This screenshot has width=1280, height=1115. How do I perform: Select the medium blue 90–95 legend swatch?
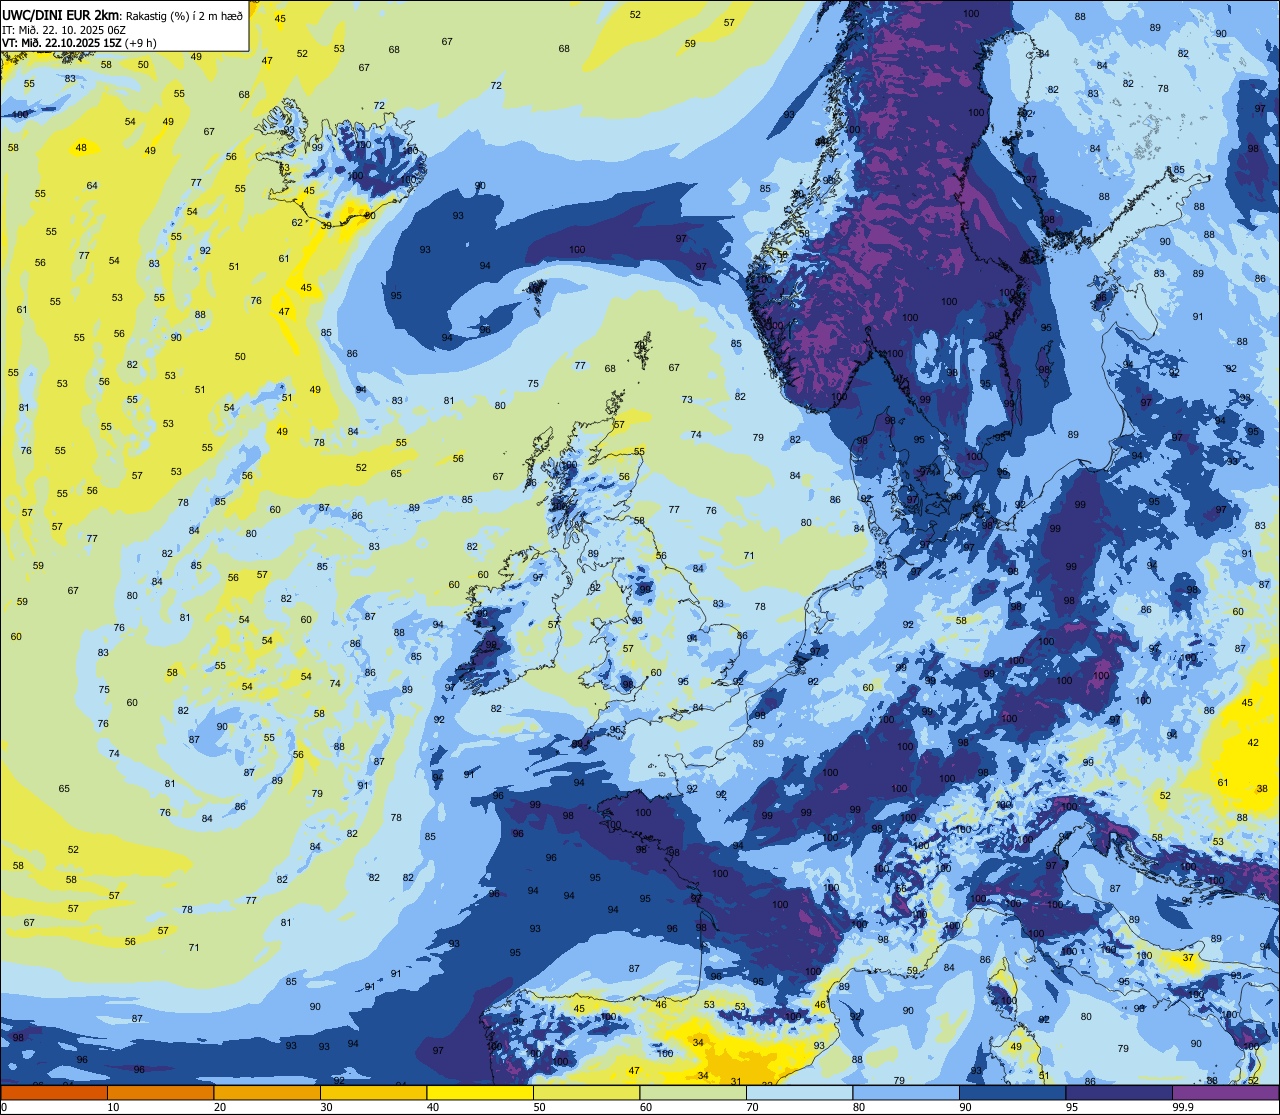click(1012, 1092)
